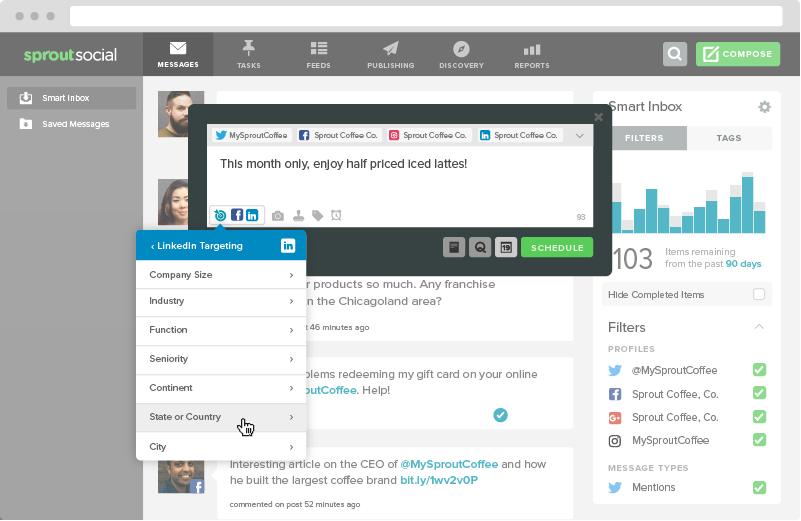Click the stamp approval icon
Screen dimensions: 801x521
coord(298,216)
